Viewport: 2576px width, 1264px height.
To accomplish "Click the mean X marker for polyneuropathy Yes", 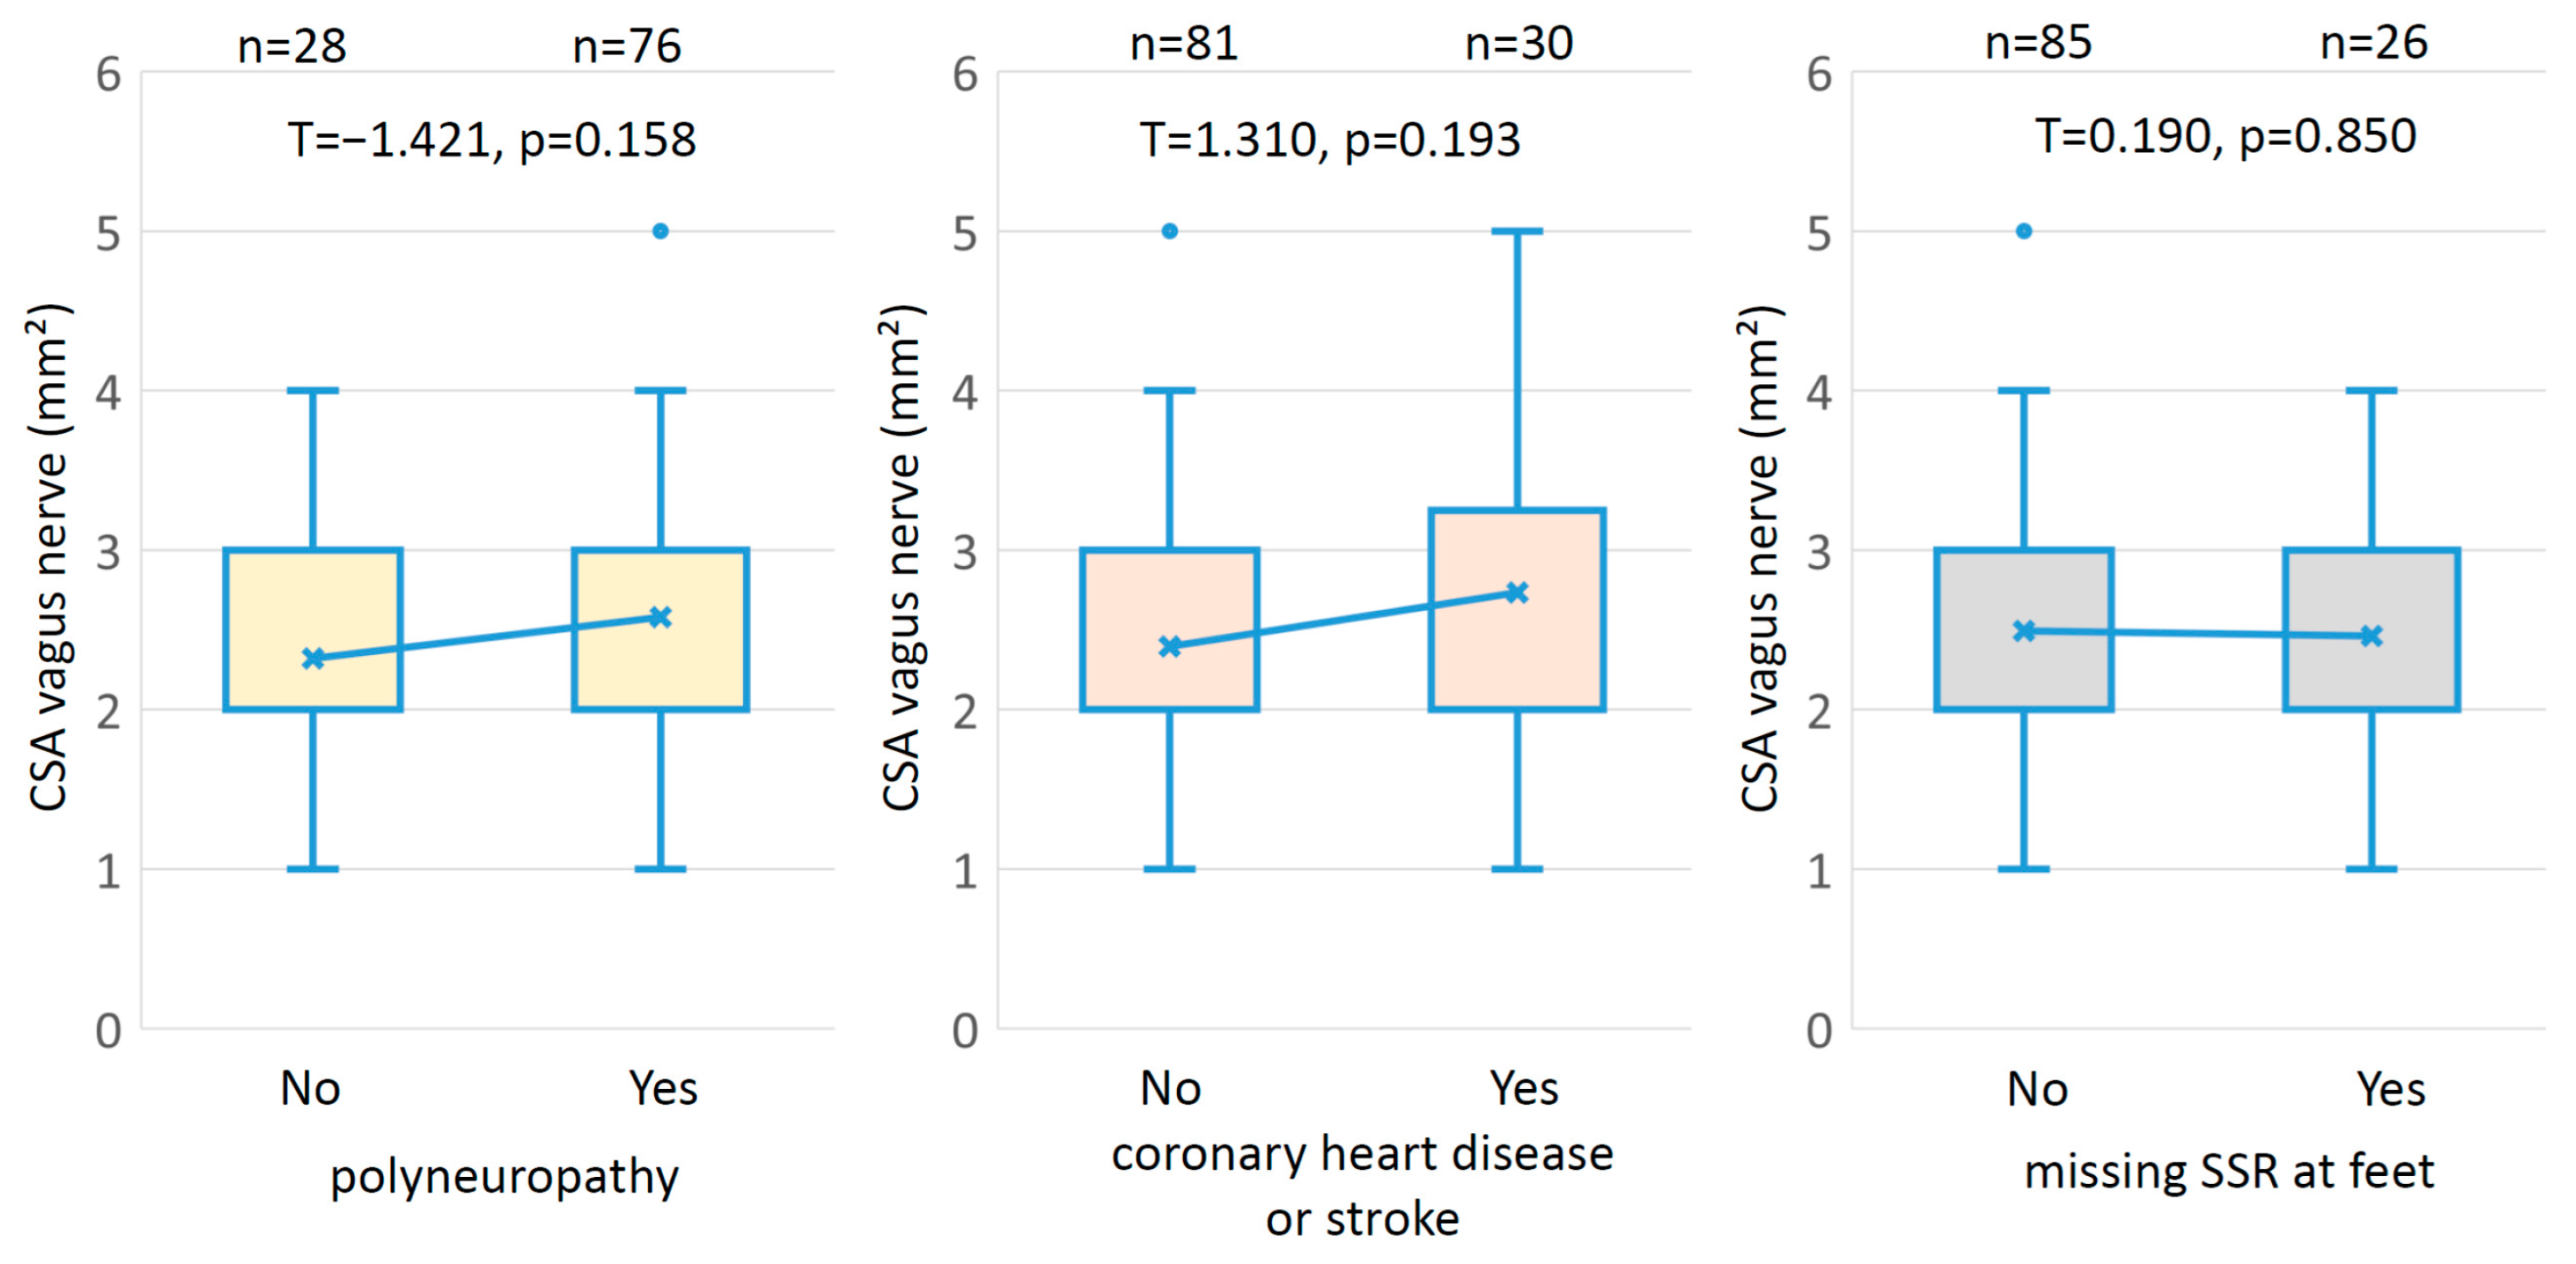I will tap(660, 617).
